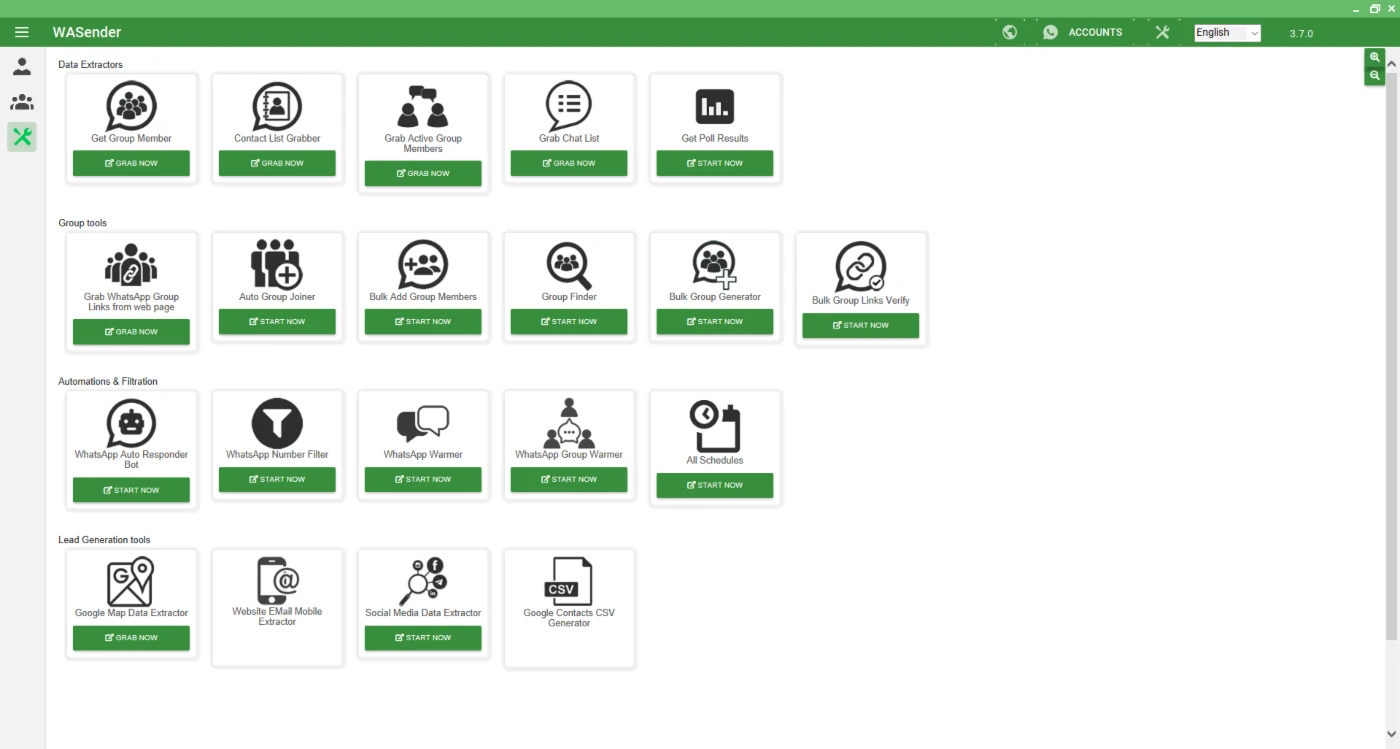The height and width of the screenshot is (749, 1400).
Task: Start now under WhatsApp Warmer
Action: (x=423, y=479)
